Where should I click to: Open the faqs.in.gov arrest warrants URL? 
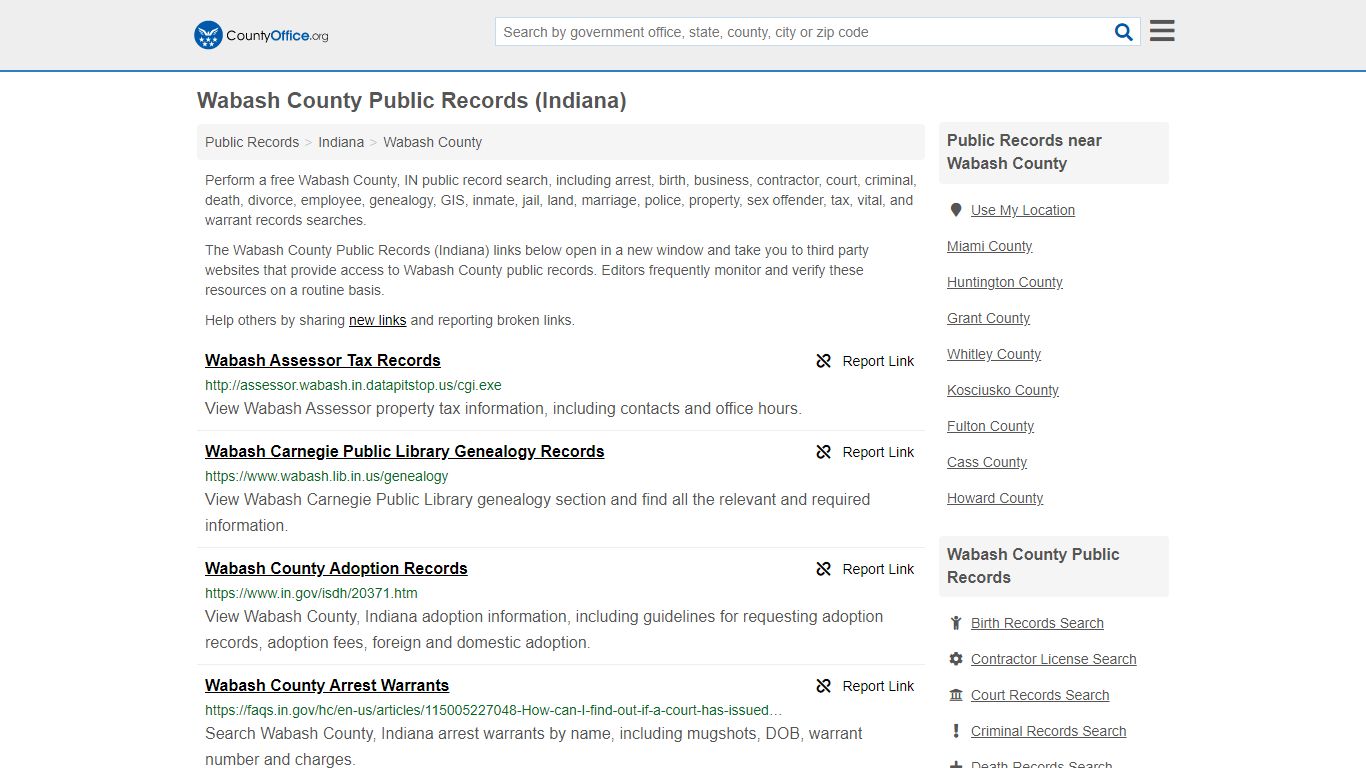[494, 710]
